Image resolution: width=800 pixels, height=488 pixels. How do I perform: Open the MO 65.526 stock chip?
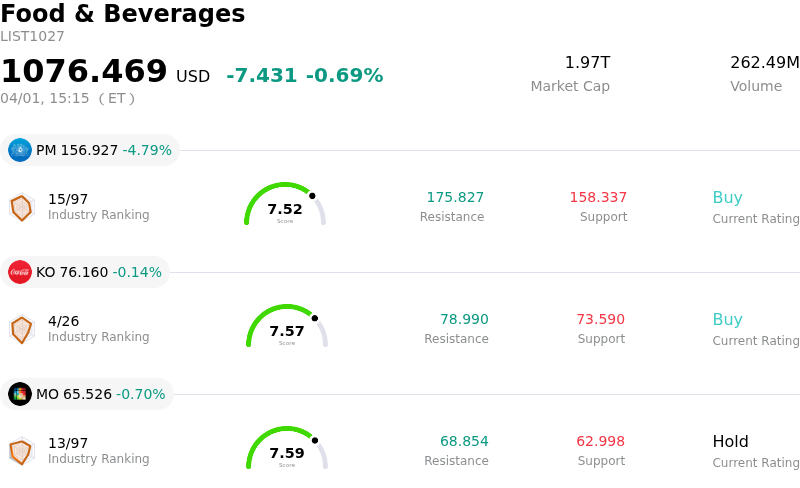(x=88, y=394)
